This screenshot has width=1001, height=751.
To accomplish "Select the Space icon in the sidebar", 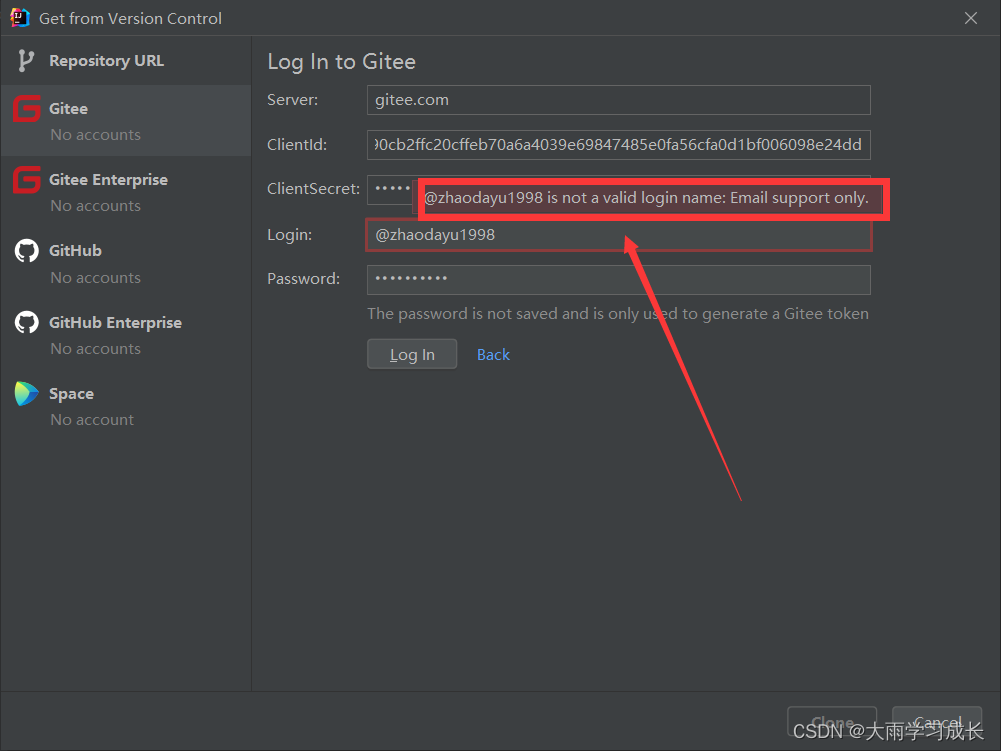I will [28, 394].
